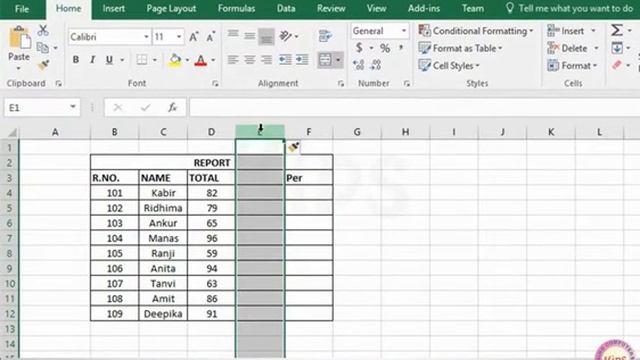Switch to the Page Layout tab

click(x=171, y=9)
